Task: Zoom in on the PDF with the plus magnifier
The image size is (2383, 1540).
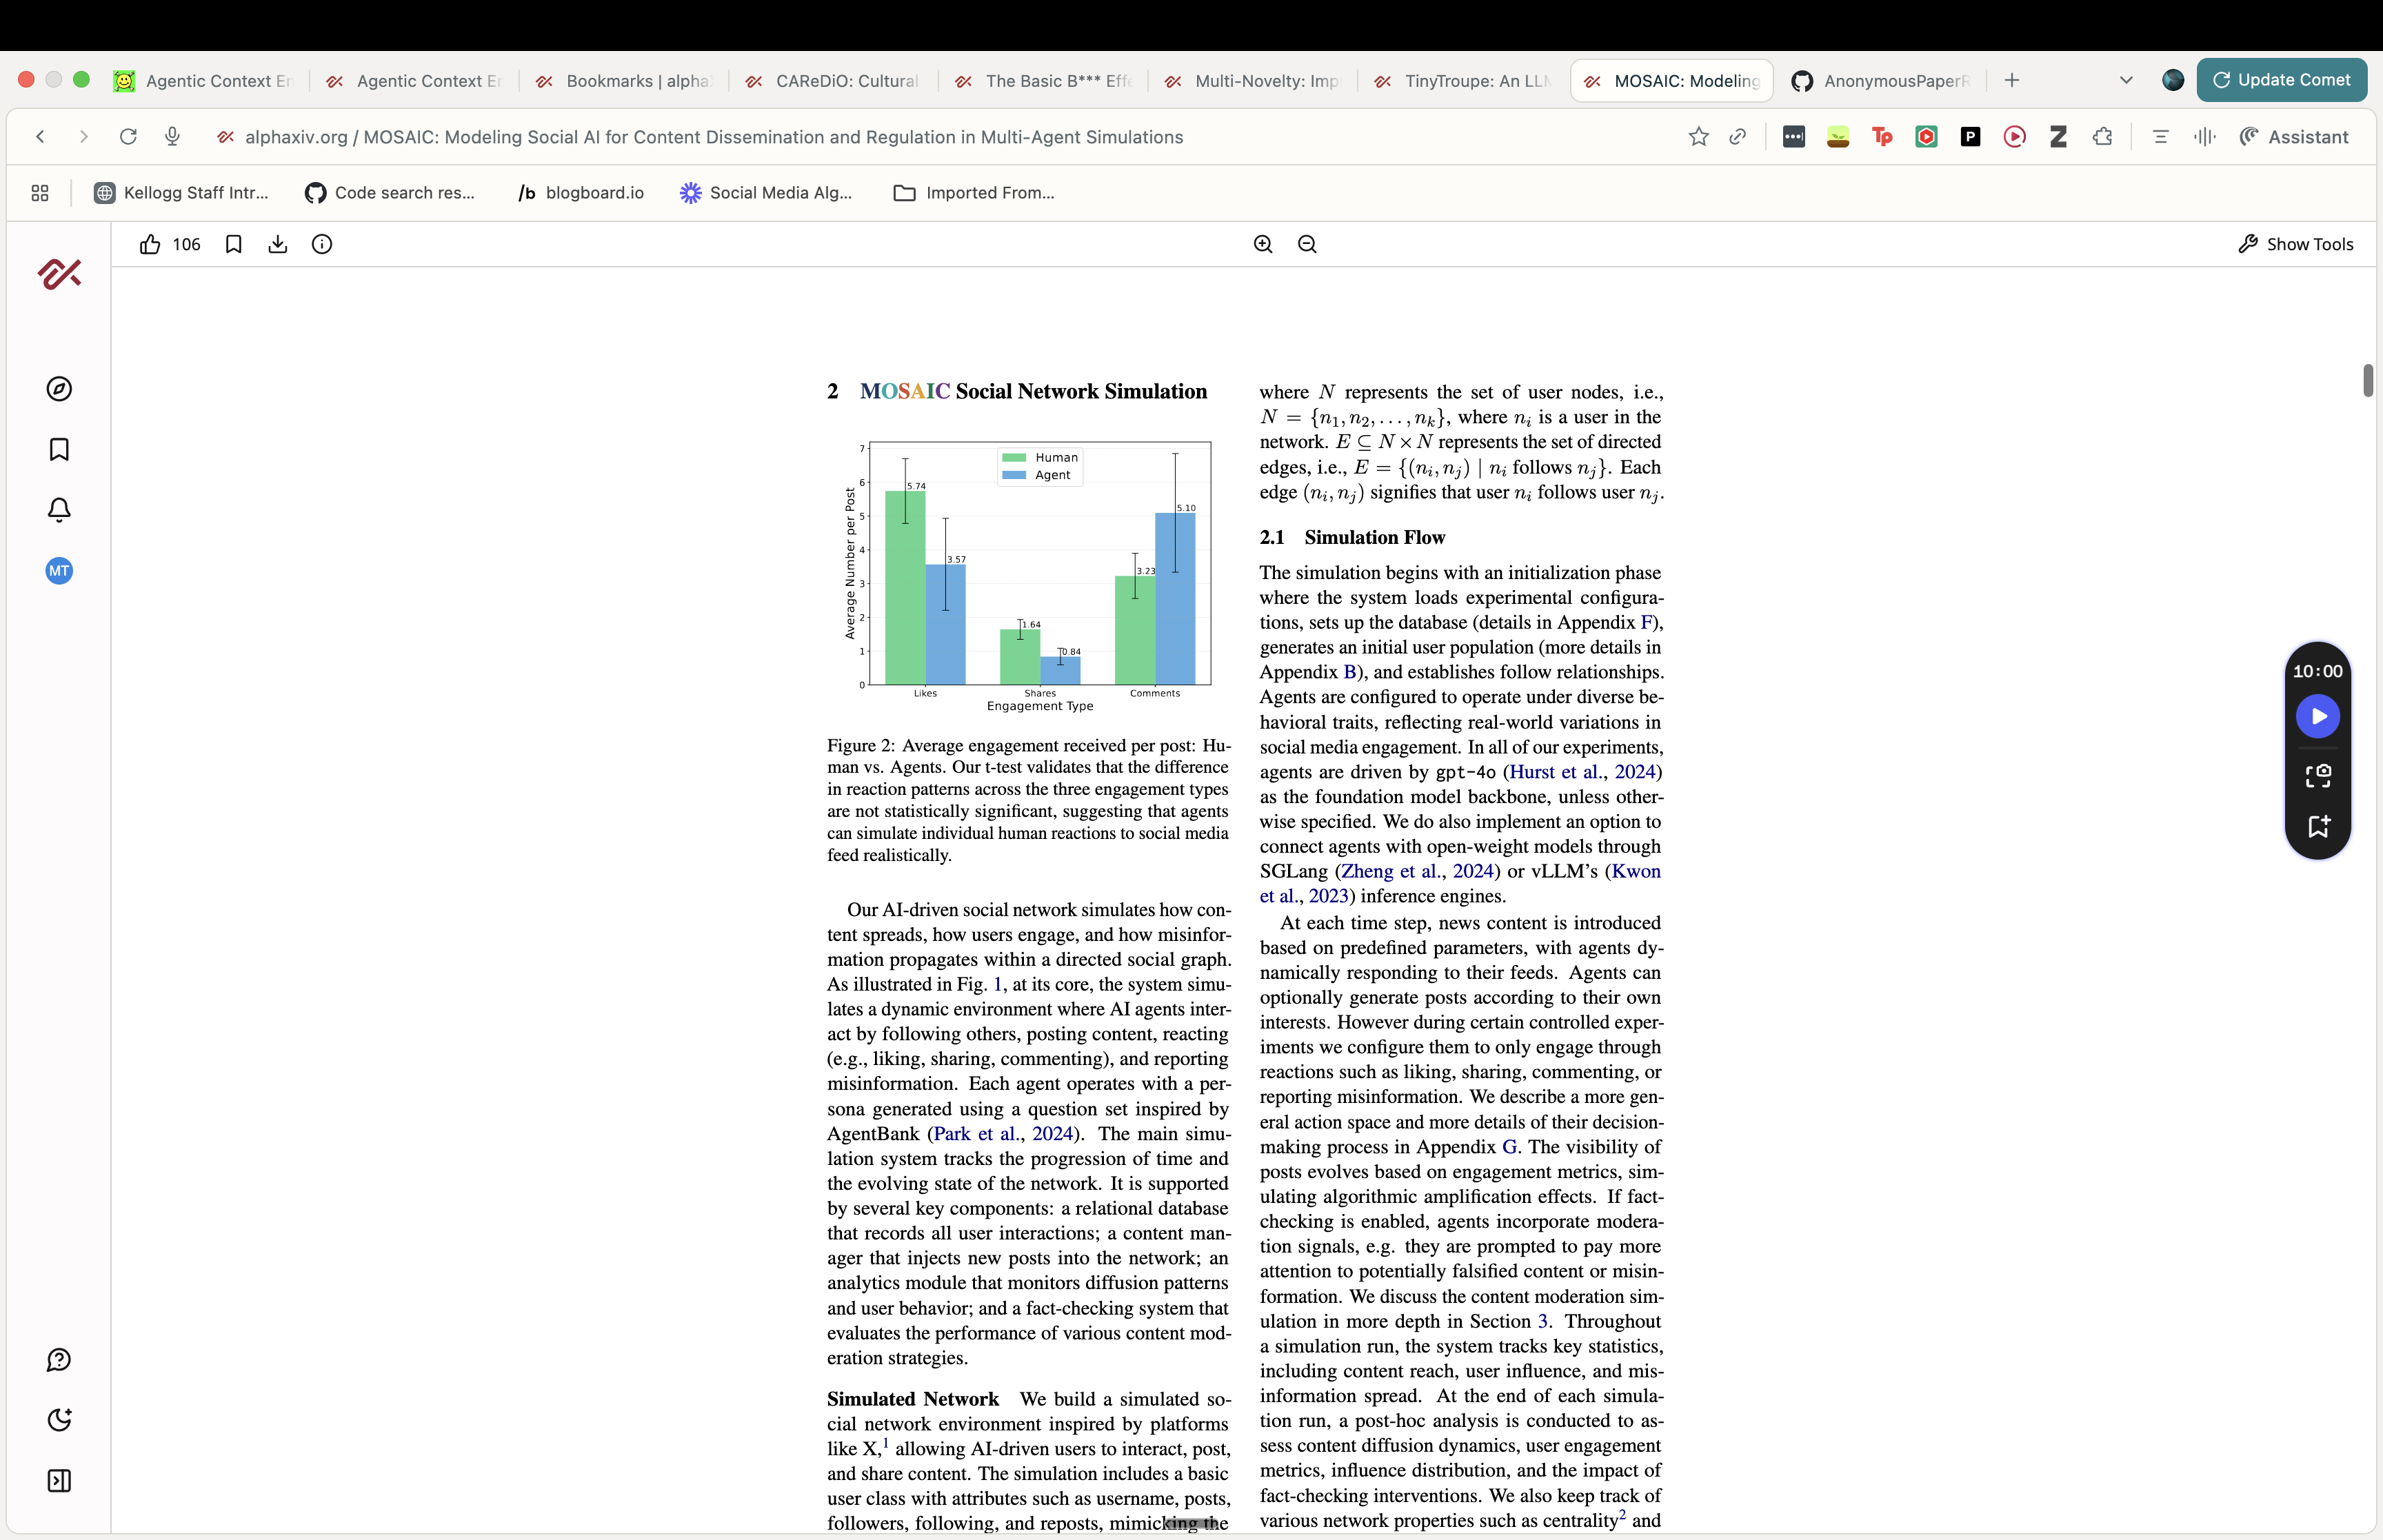Action: [x=1263, y=244]
